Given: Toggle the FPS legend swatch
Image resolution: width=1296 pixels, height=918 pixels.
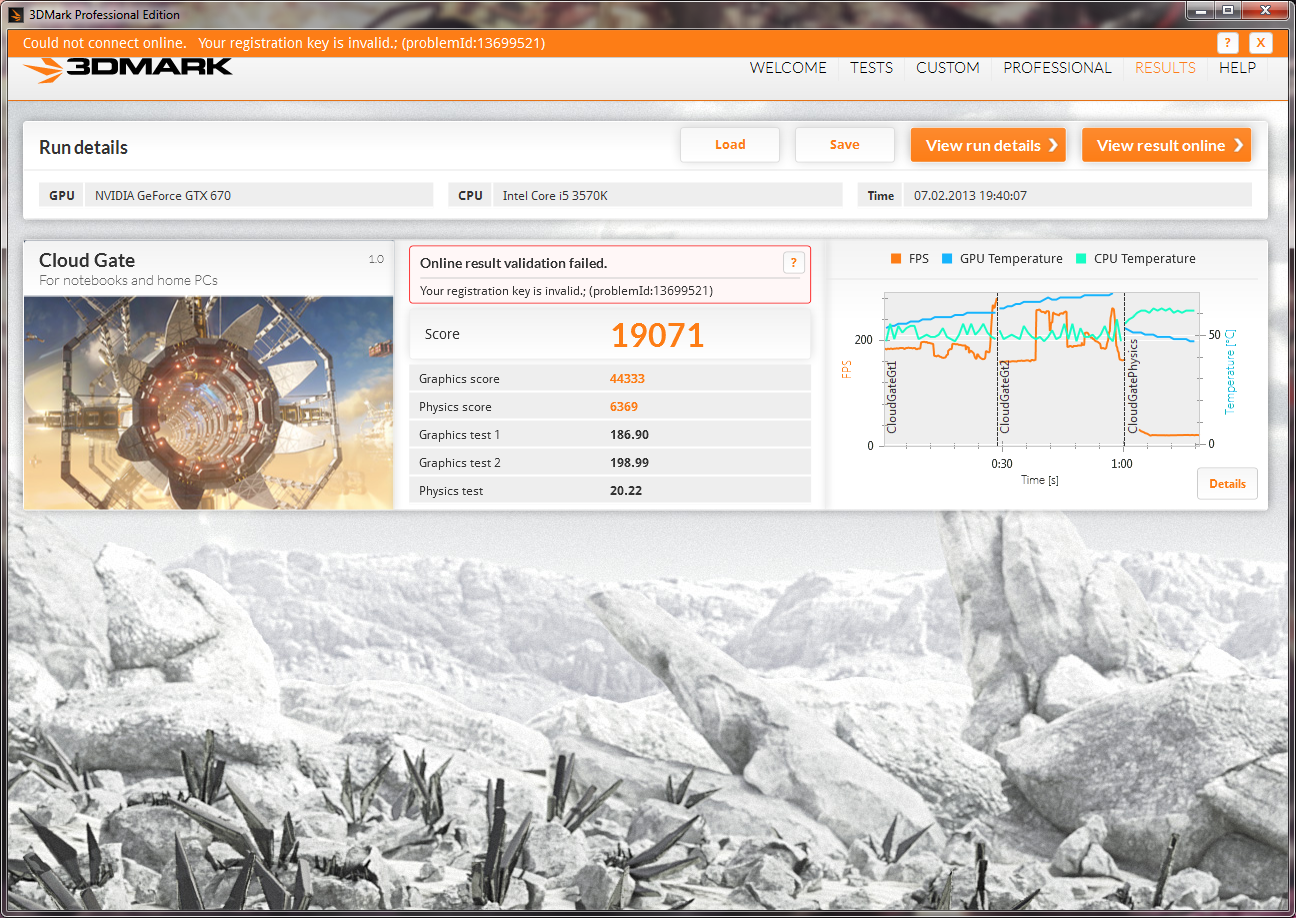Looking at the screenshot, I should tap(895, 259).
